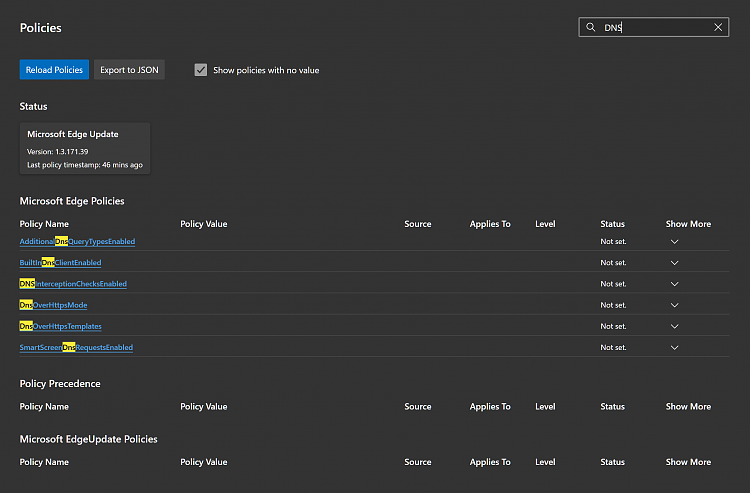This screenshot has width=750, height=493.
Task: Click the search magnifier icon
Action: point(591,27)
